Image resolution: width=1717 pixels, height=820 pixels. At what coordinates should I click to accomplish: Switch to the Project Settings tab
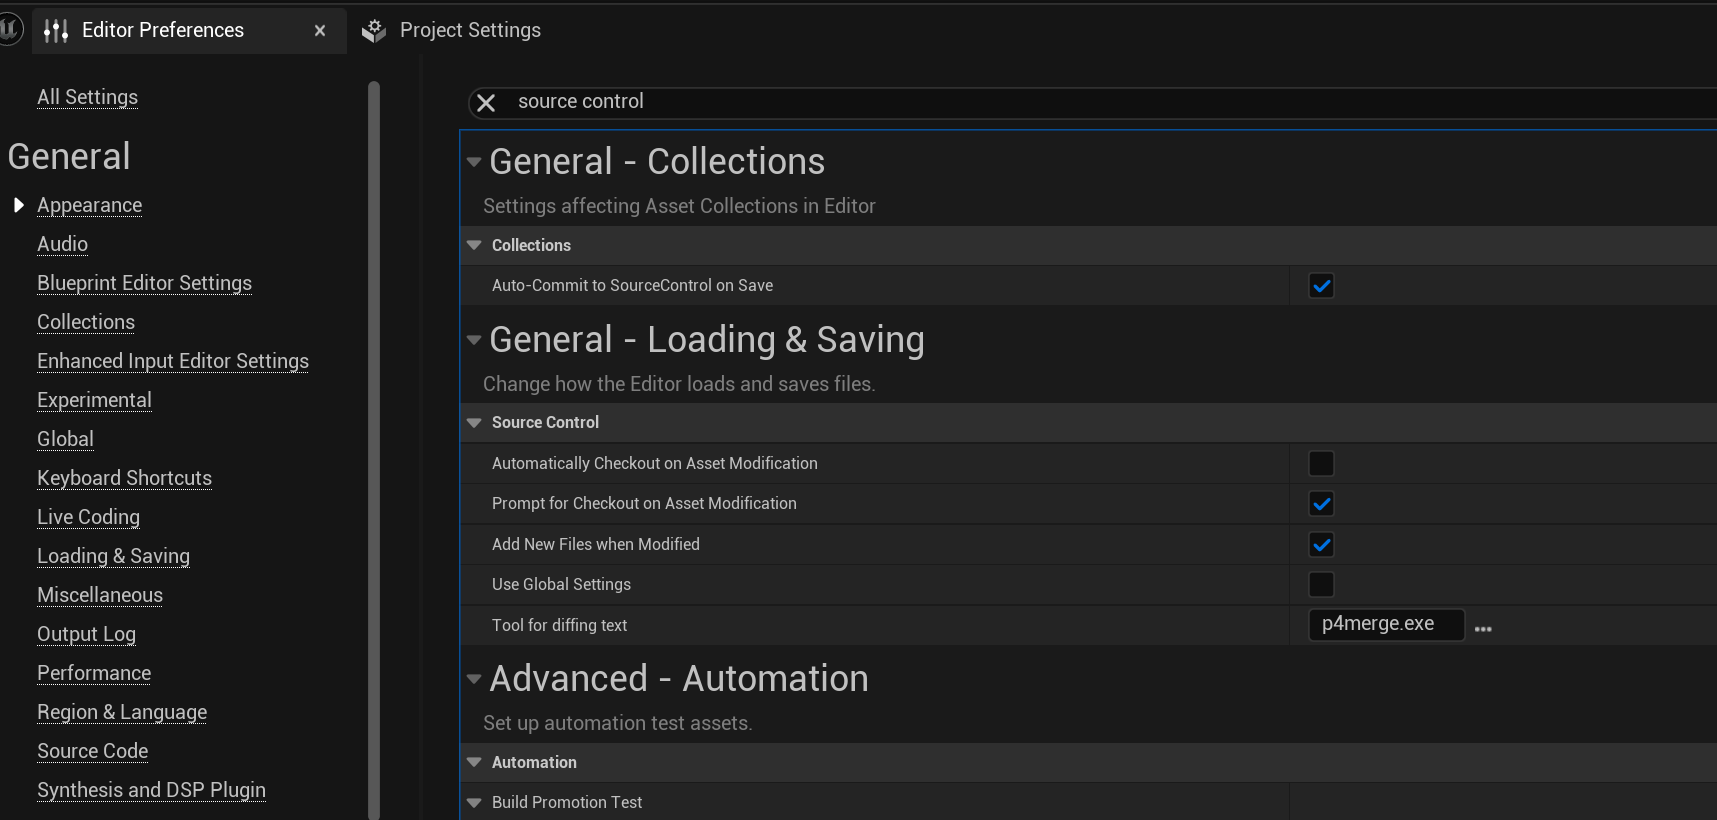point(470,31)
